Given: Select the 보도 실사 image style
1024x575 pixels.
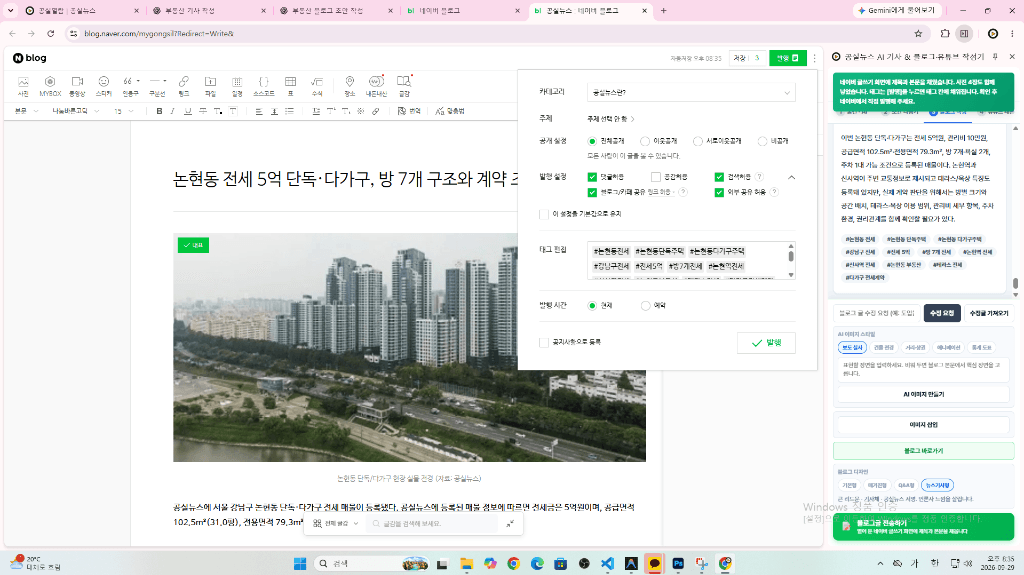Looking at the screenshot, I should point(852,348).
